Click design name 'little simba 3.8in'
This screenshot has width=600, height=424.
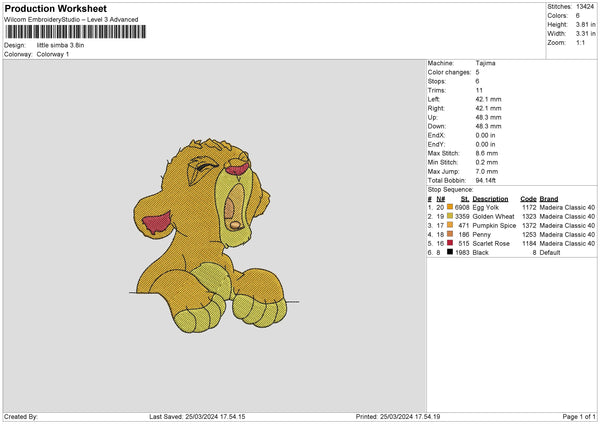tap(60, 45)
